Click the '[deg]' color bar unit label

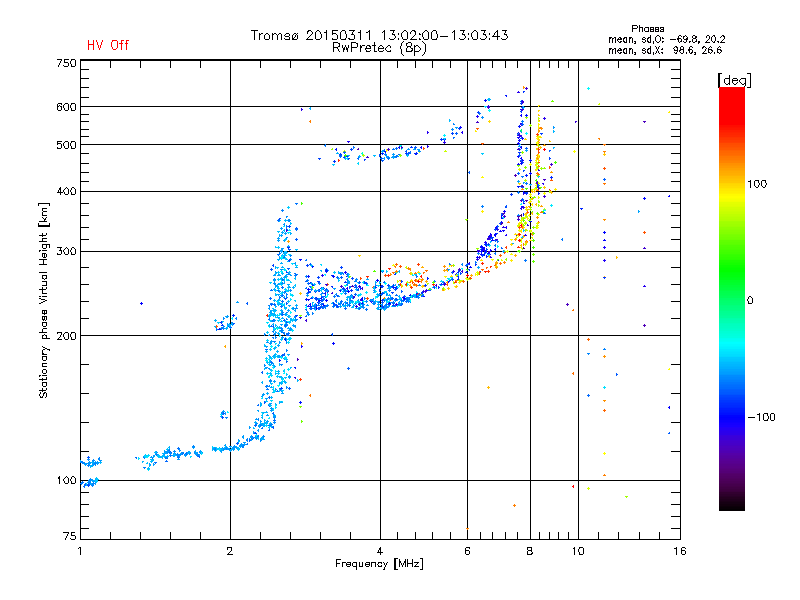(x=734, y=80)
